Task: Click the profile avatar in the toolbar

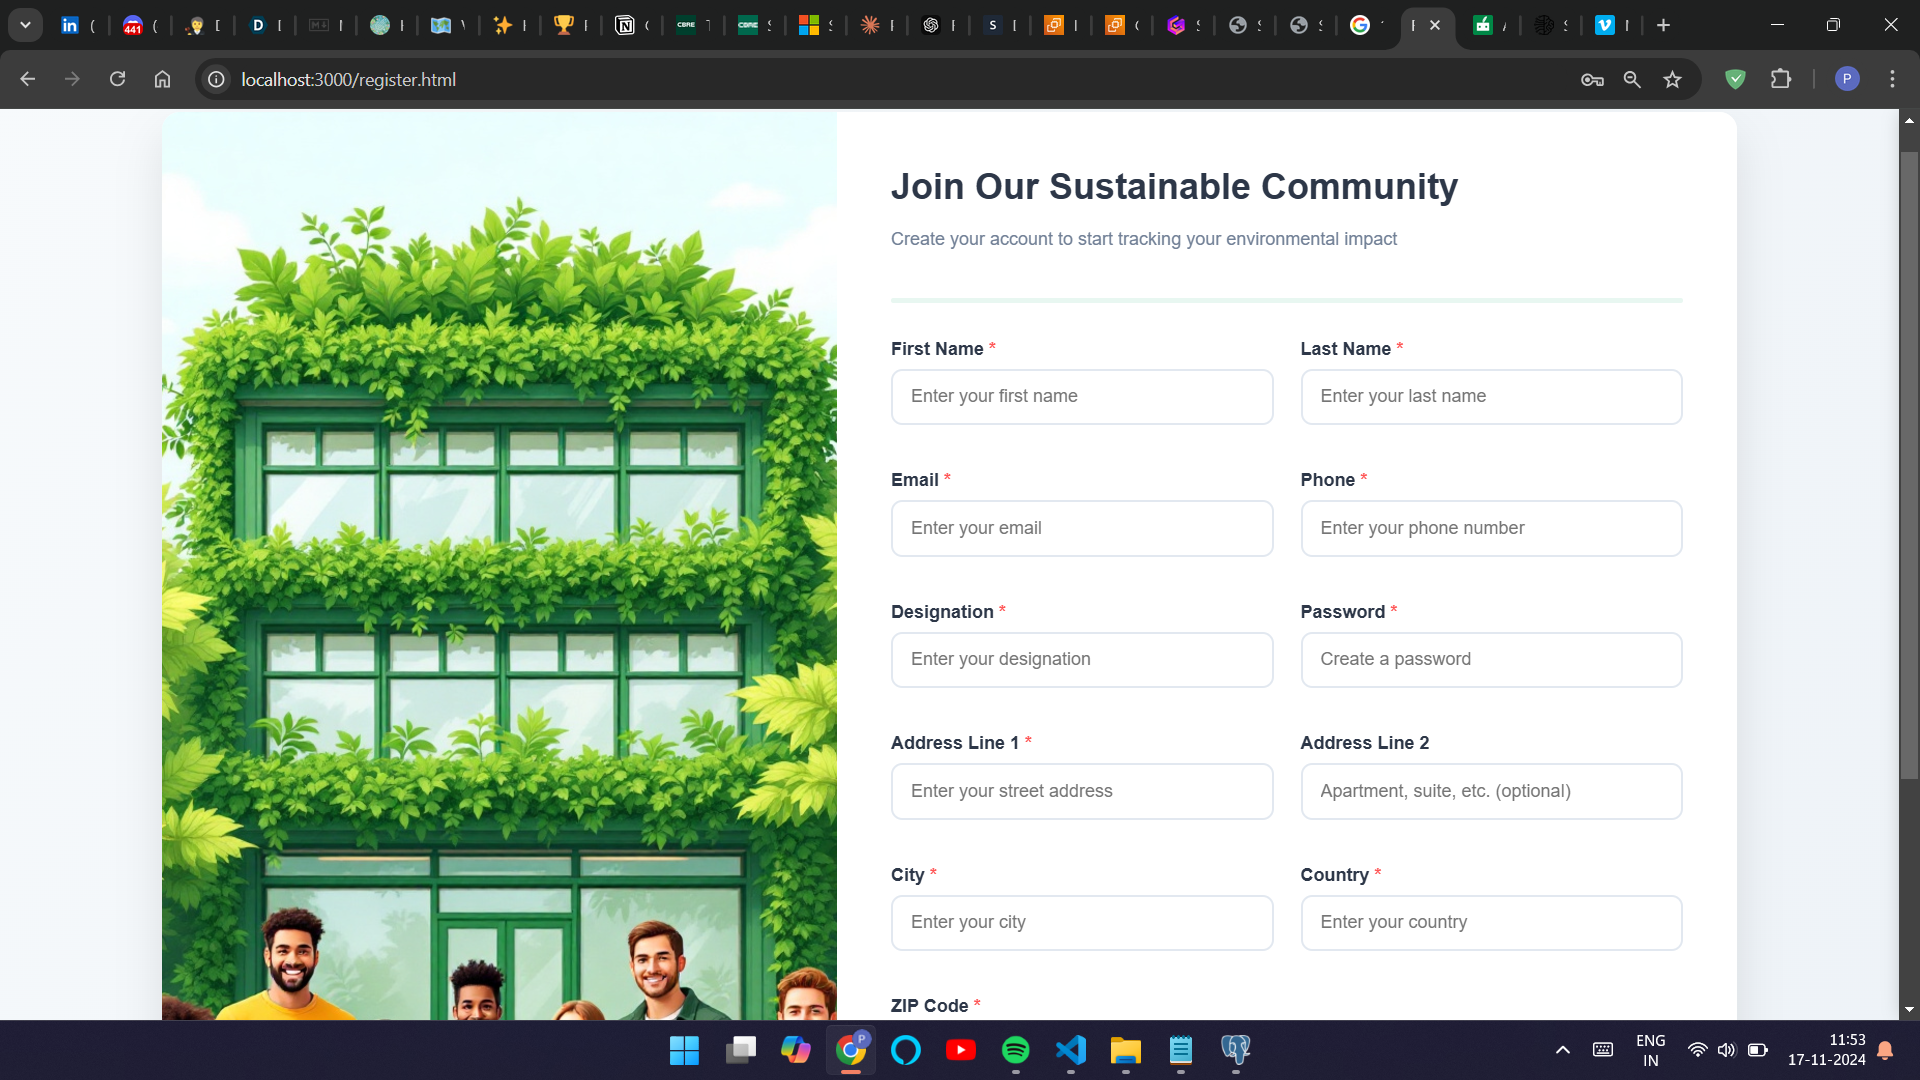Action: click(x=1845, y=79)
